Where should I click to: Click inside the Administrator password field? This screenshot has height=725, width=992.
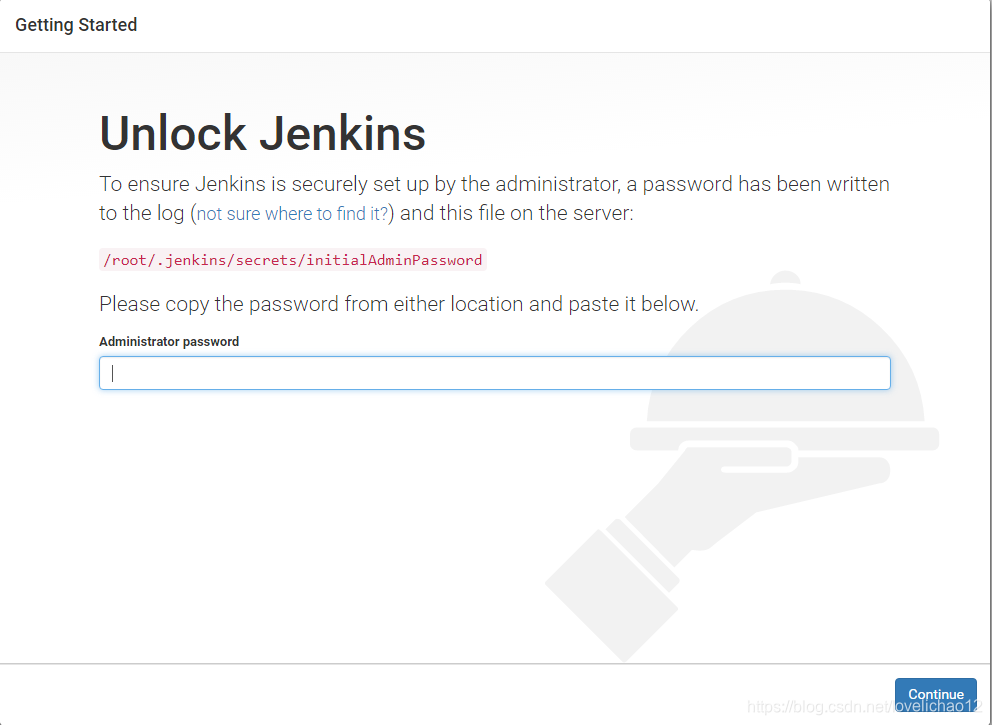pos(494,372)
